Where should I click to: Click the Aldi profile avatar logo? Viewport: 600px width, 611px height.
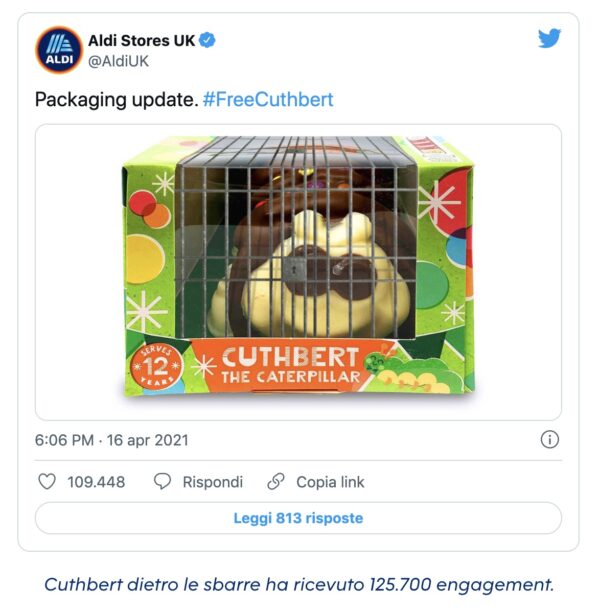point(59,50)
